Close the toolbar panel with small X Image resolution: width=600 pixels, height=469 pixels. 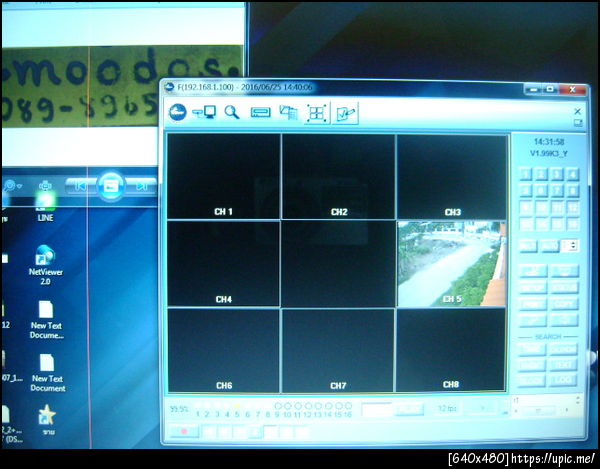coord(577,111)
